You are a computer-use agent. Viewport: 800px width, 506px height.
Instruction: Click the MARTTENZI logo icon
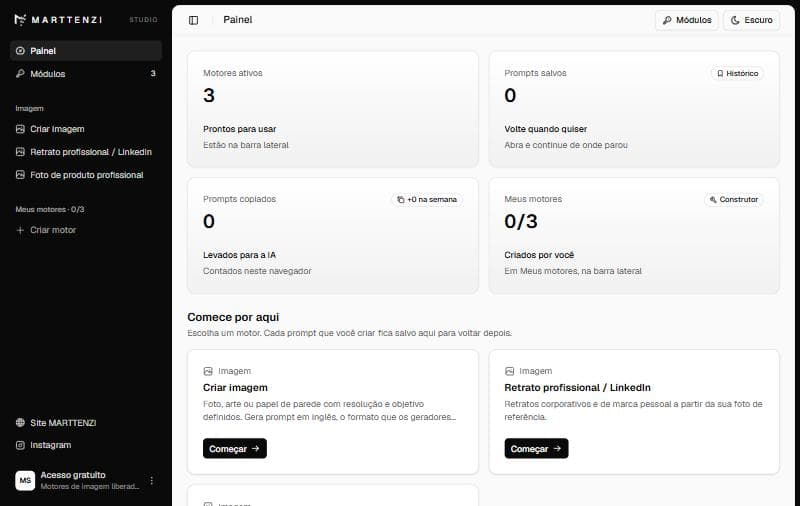20,19
